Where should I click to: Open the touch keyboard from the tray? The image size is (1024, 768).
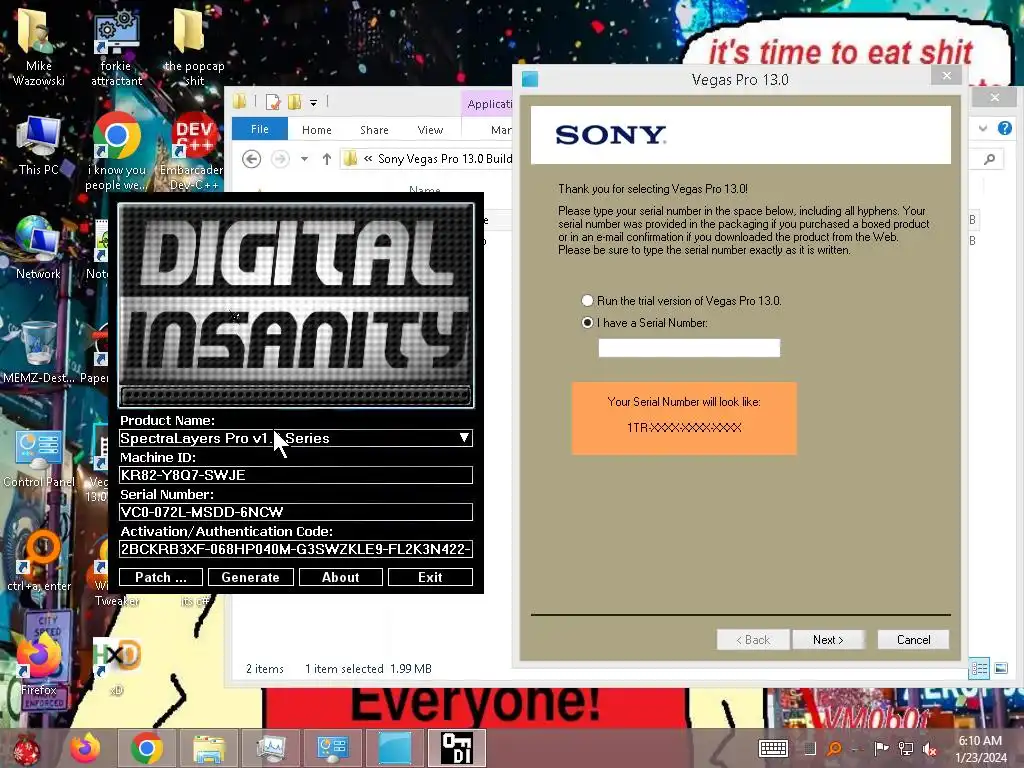(773, 748)
